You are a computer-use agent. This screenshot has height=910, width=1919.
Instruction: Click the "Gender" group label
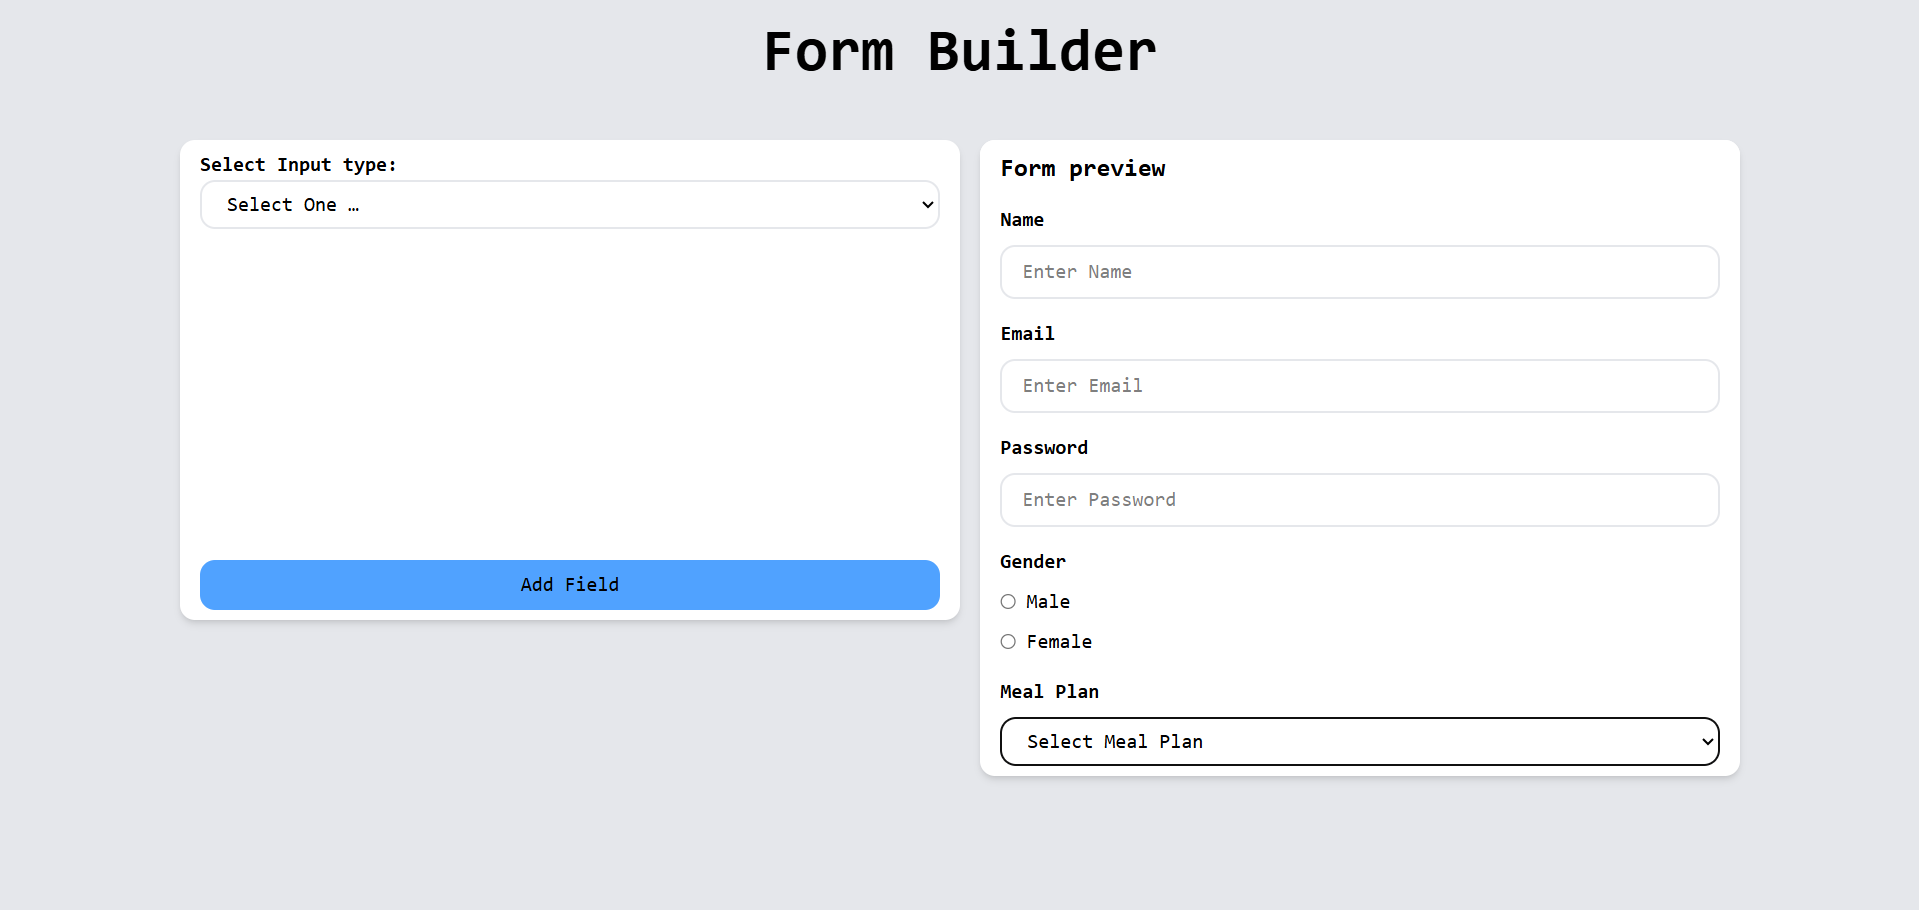(1033, 562)
